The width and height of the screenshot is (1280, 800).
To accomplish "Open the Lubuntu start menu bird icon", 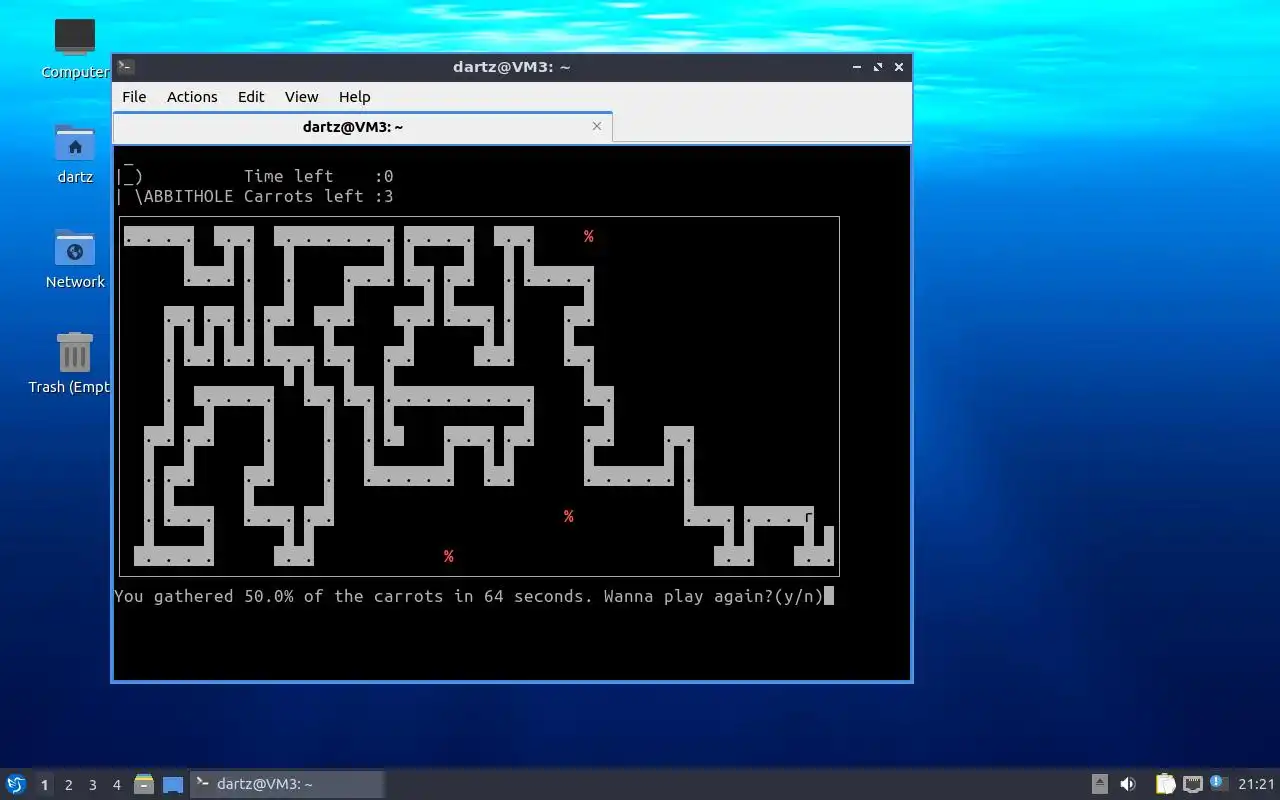I will [15, 784].
